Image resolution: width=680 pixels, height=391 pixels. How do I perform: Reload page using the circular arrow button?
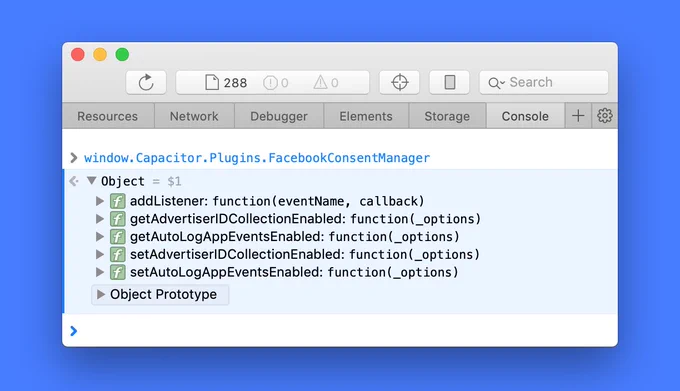tap(146, 82)
